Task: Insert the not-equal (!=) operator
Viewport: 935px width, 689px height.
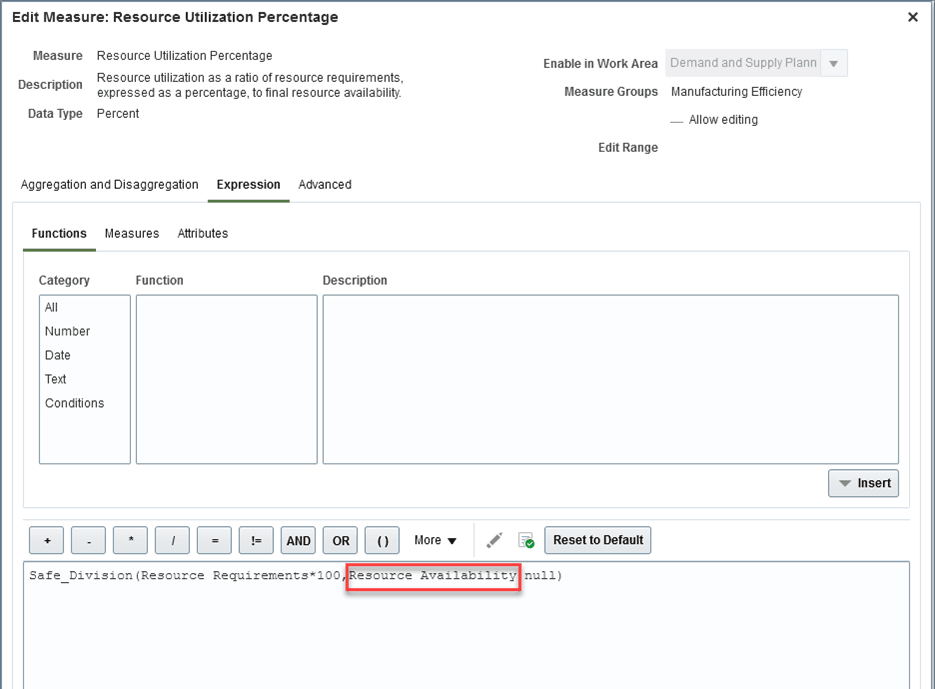Action: (256, 540)
